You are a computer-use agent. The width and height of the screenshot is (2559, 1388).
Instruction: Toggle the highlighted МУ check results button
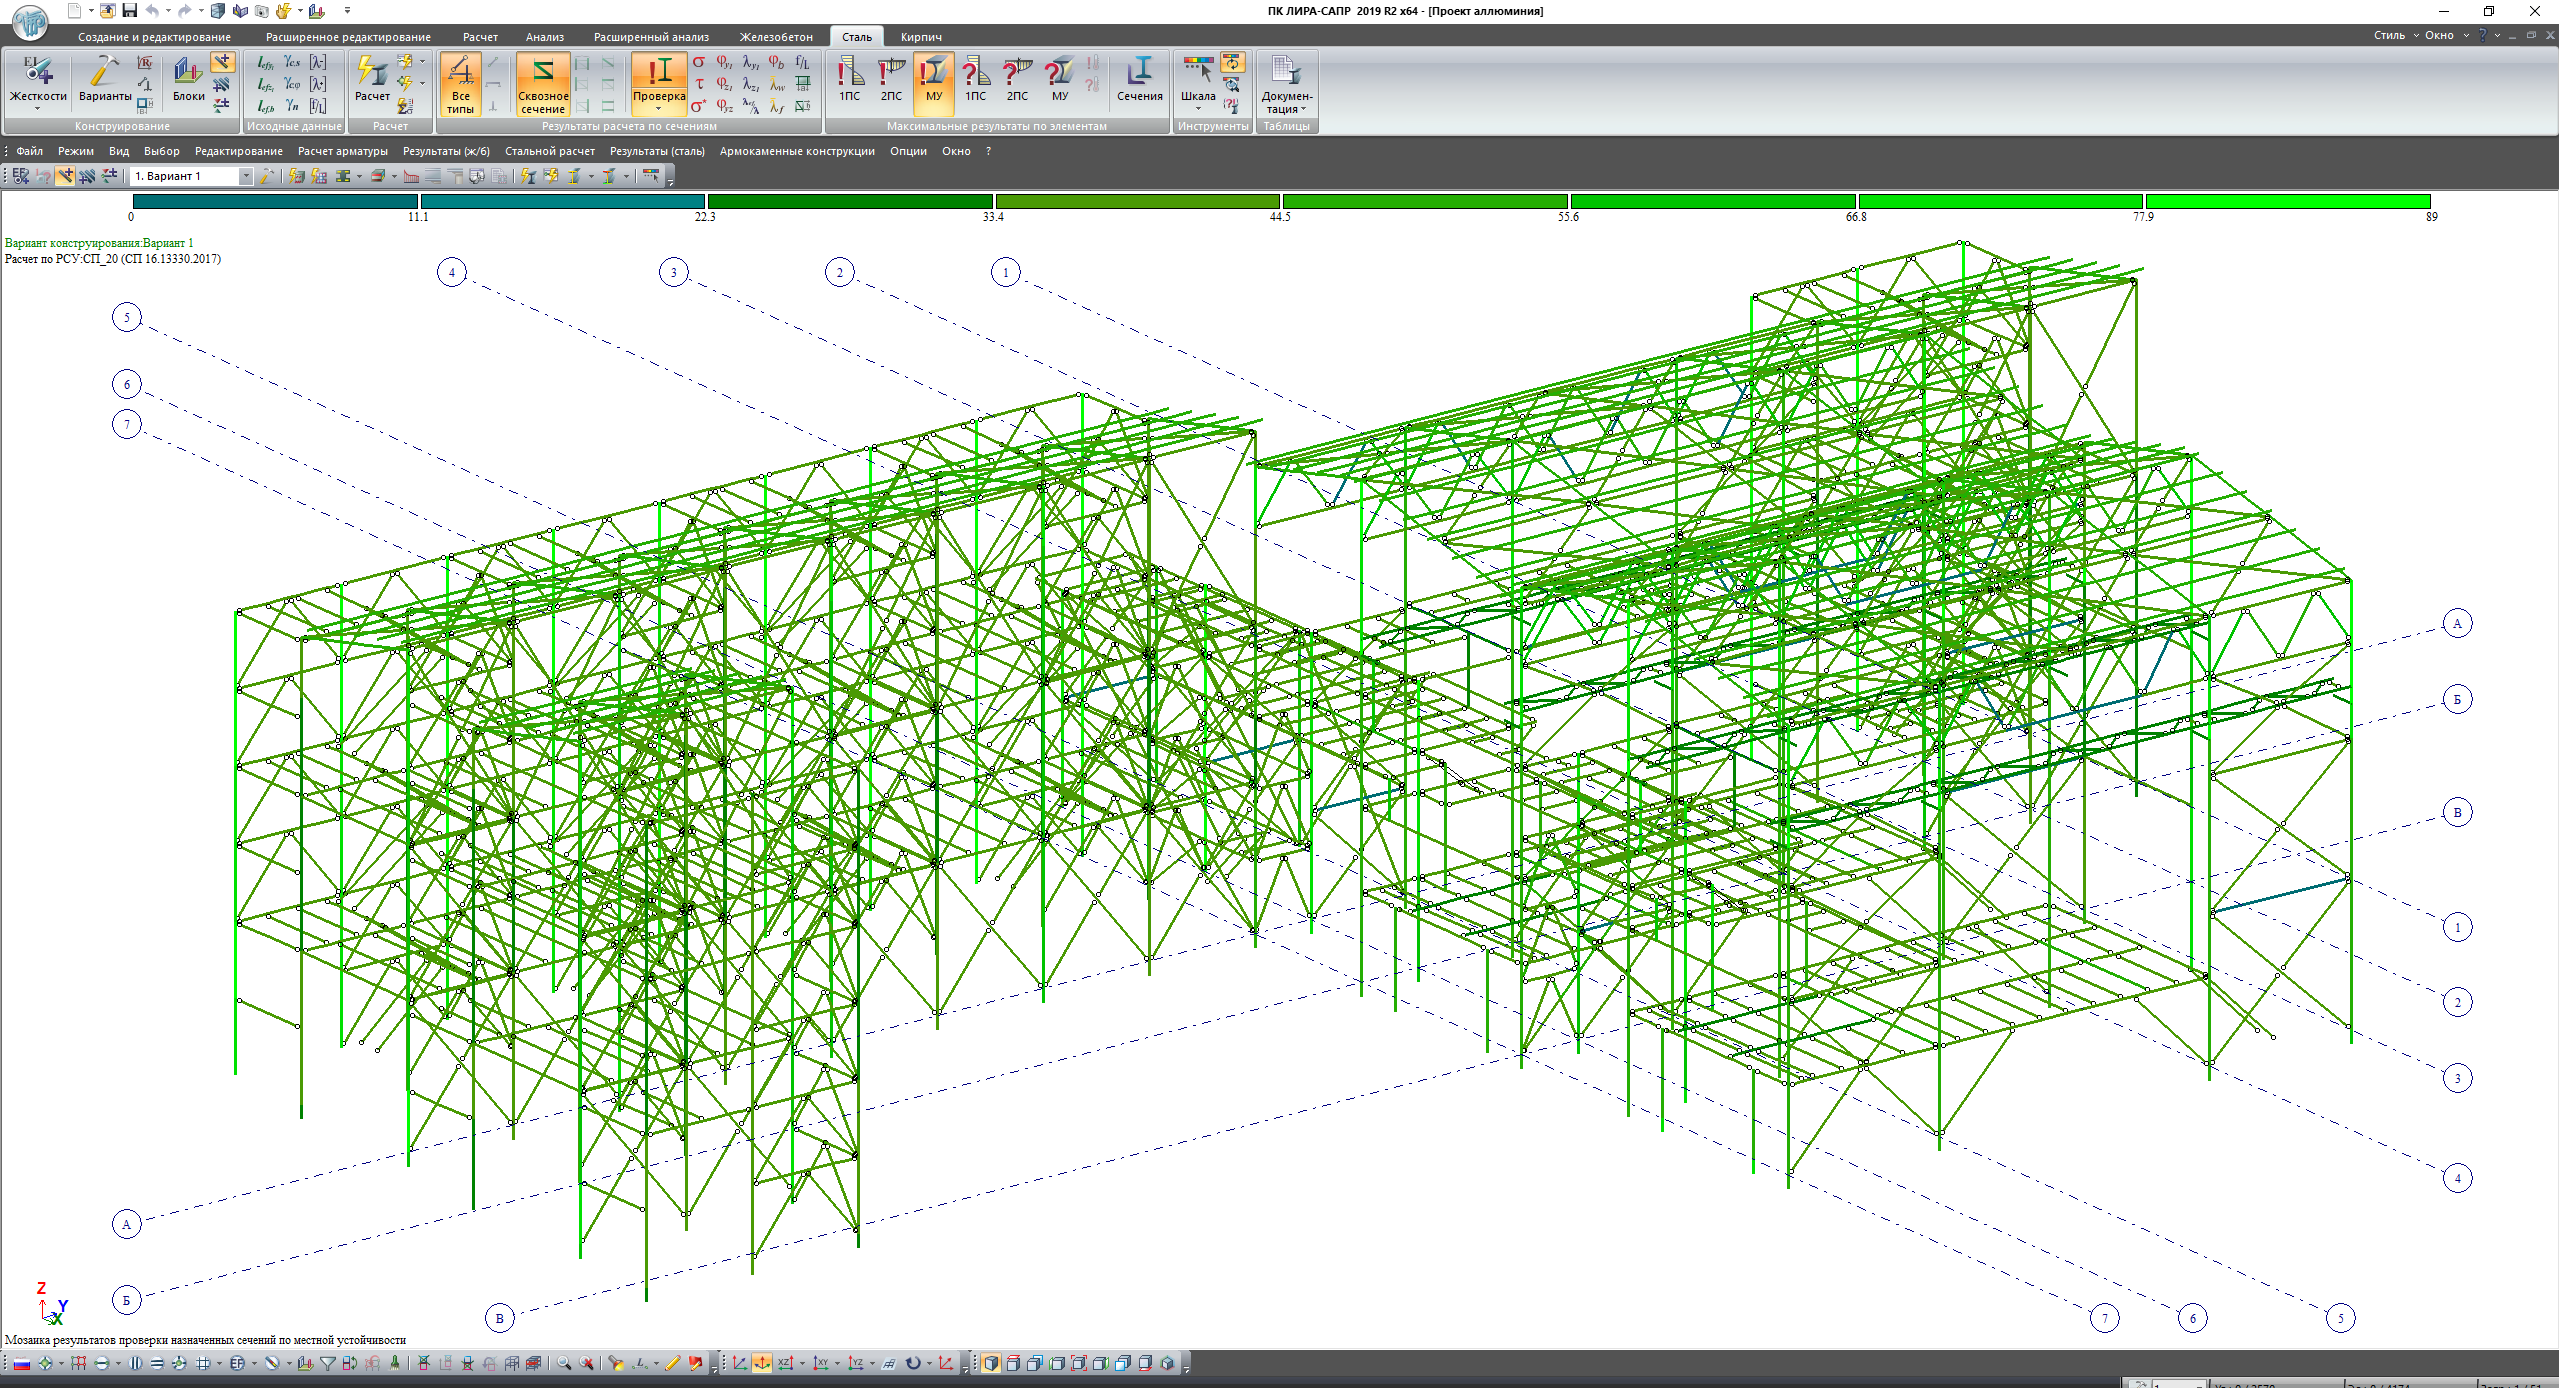click(x=933, y=79)
